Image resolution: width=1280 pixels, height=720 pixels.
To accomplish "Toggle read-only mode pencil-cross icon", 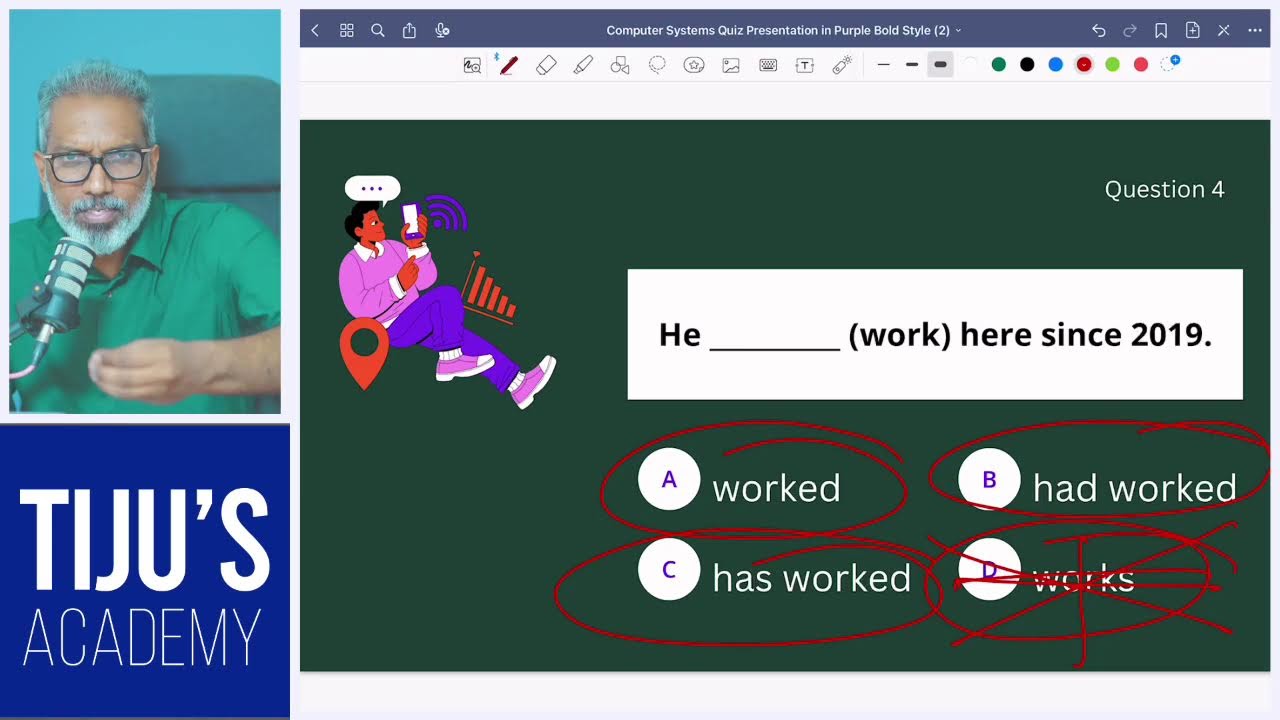I will [1223, 31].
